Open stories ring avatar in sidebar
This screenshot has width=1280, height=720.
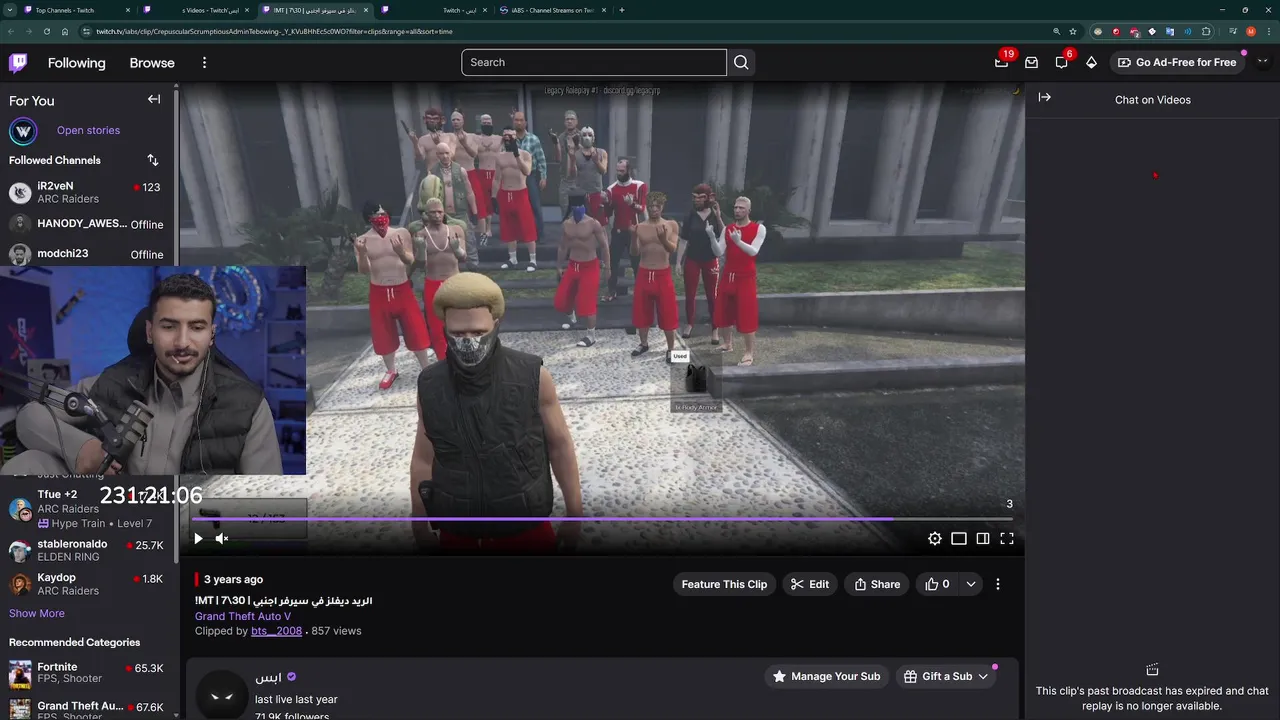point(23,131)
